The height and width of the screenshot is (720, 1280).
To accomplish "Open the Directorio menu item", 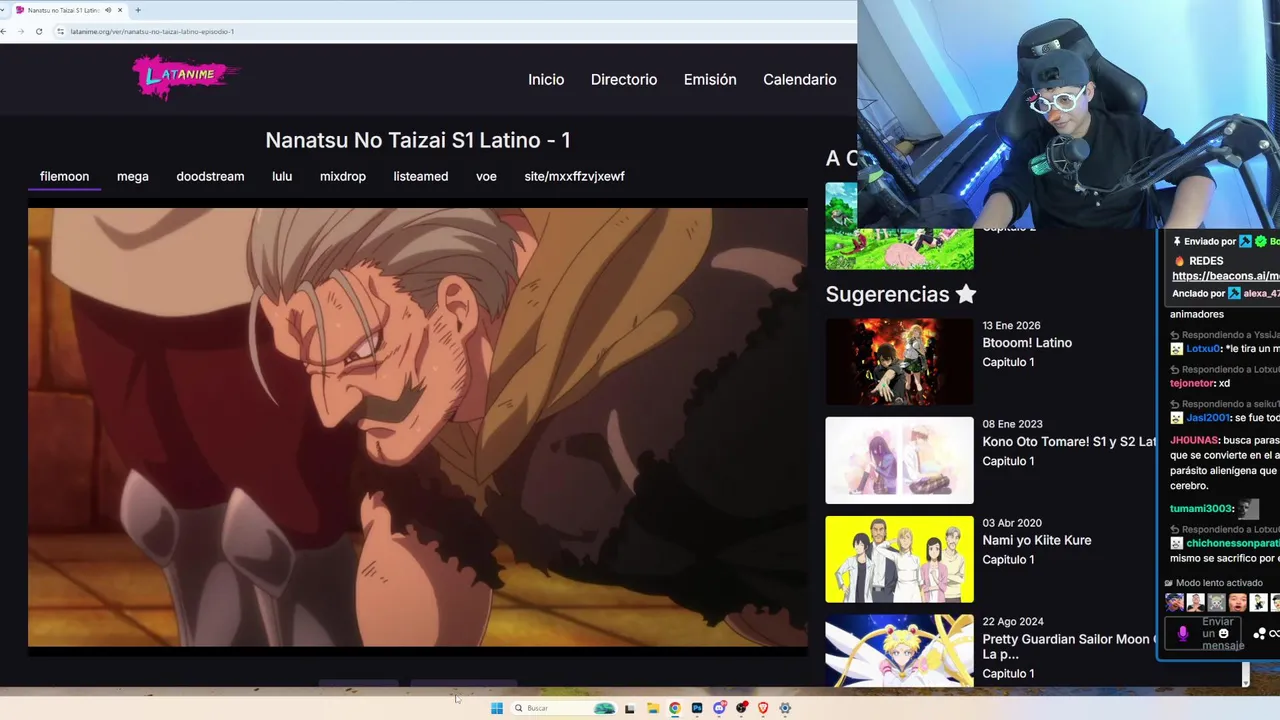I will coord(624,80).
